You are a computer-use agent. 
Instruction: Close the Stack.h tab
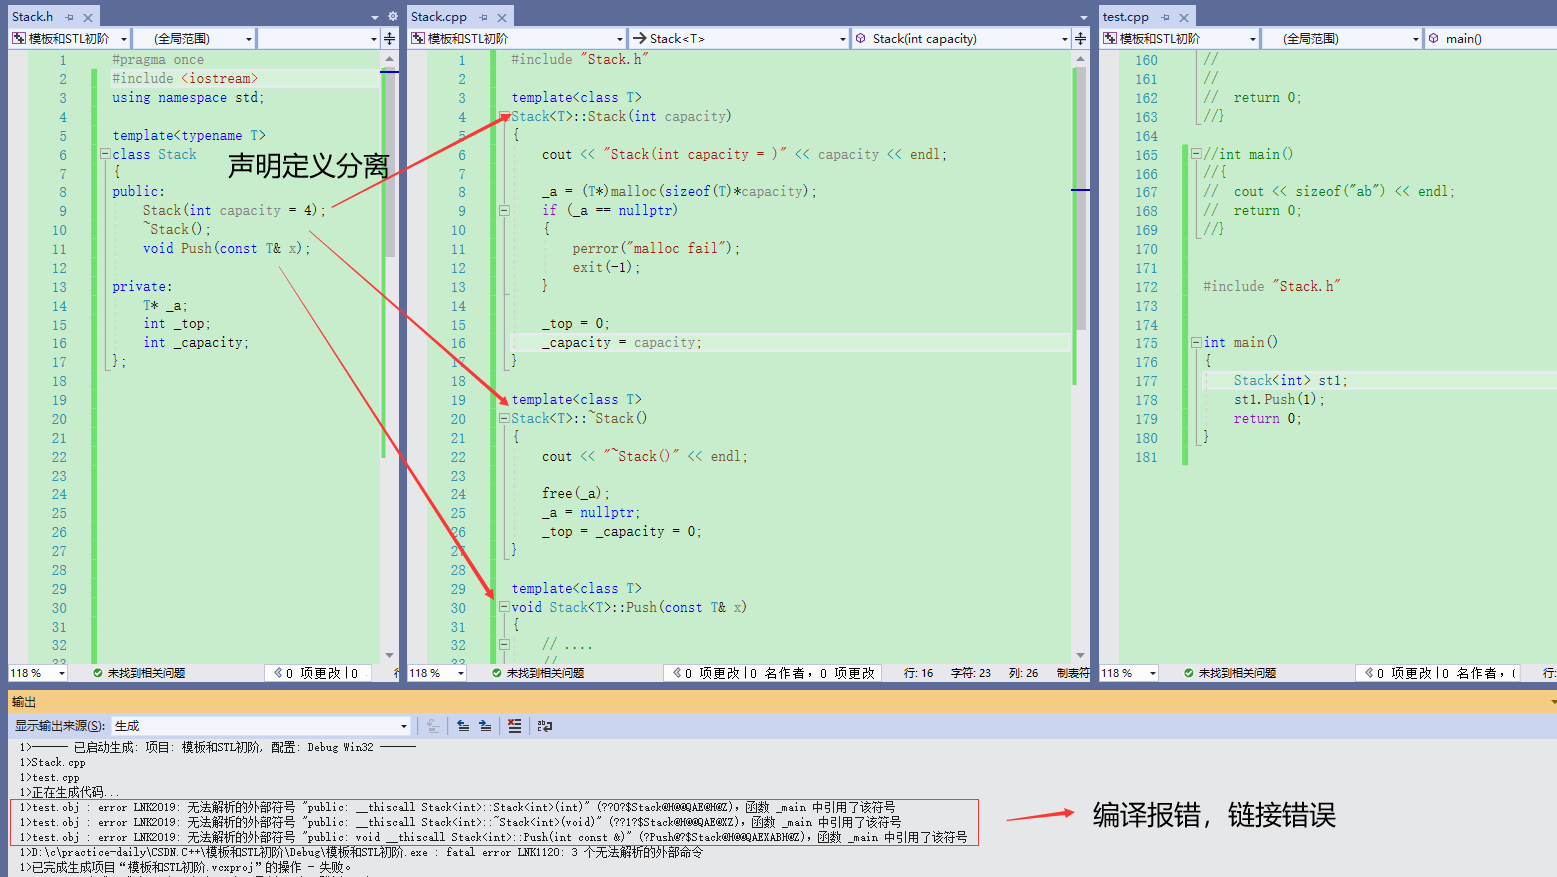point(88,17)
